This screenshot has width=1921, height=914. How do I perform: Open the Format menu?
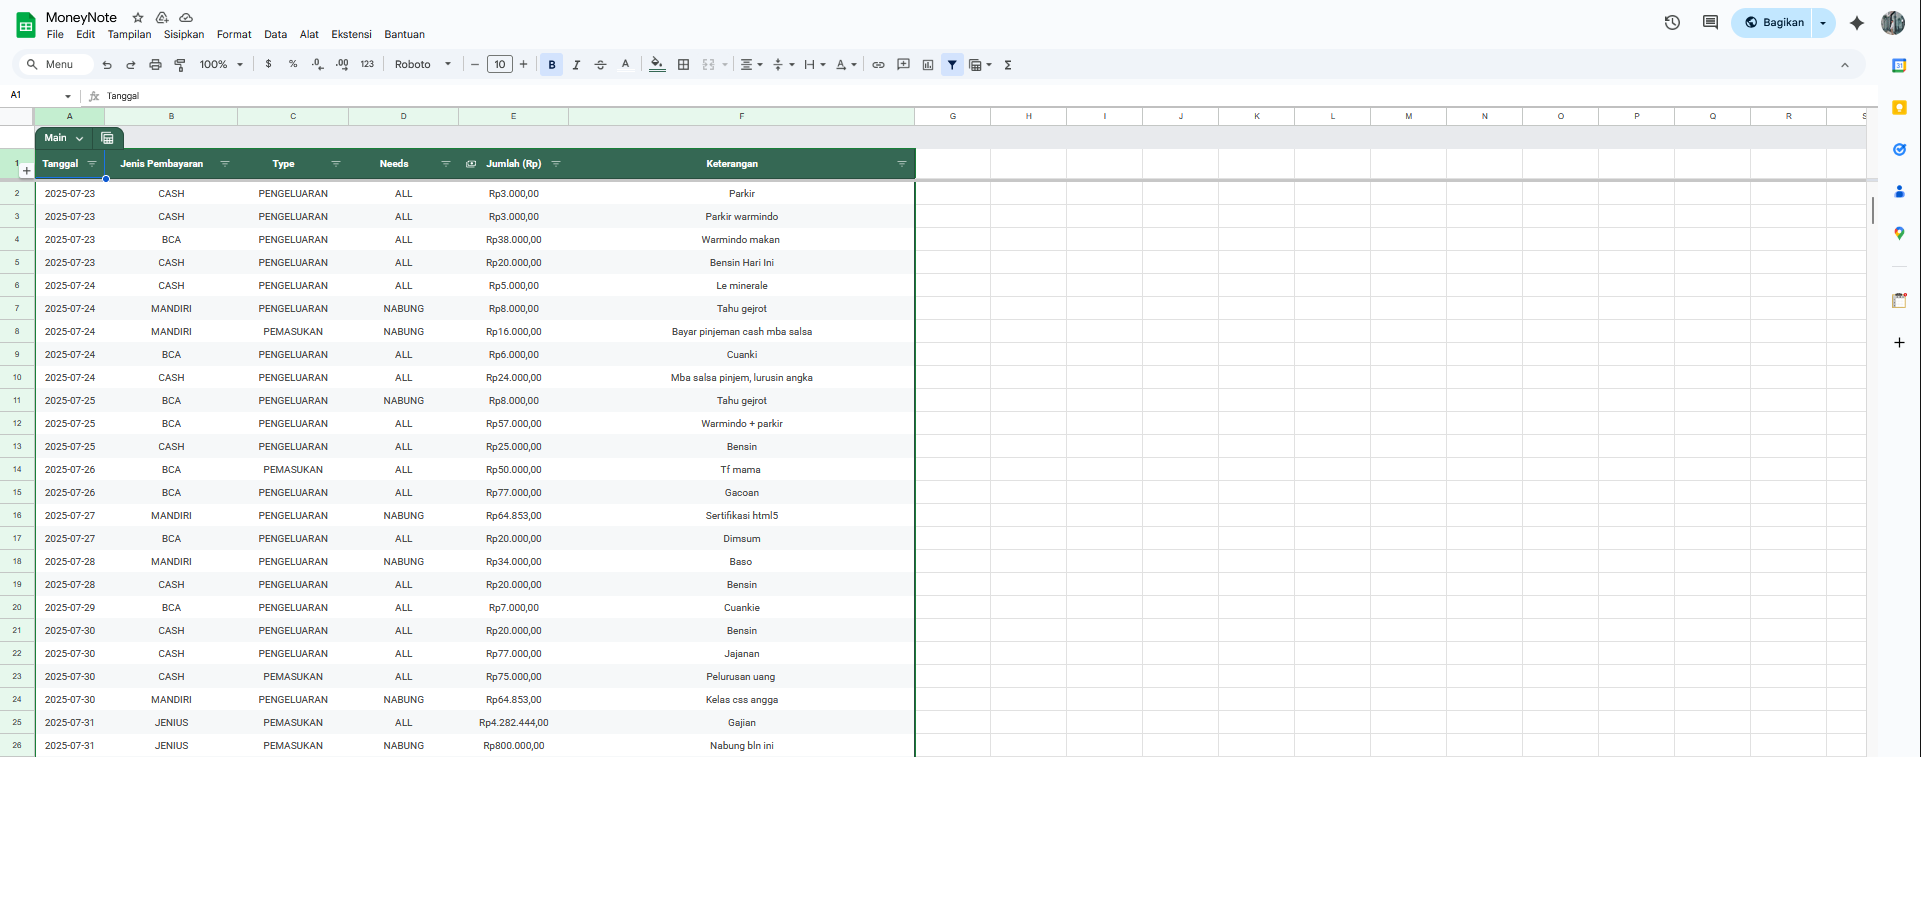click(x=234, y=34)
